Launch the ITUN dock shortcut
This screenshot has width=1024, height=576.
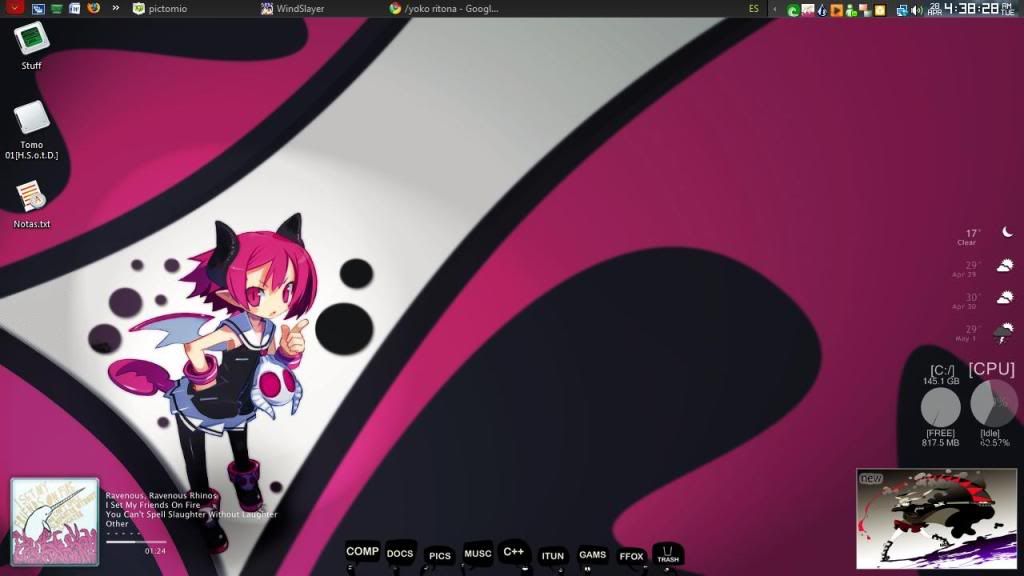pyautogui.click(x=552, y=556)
